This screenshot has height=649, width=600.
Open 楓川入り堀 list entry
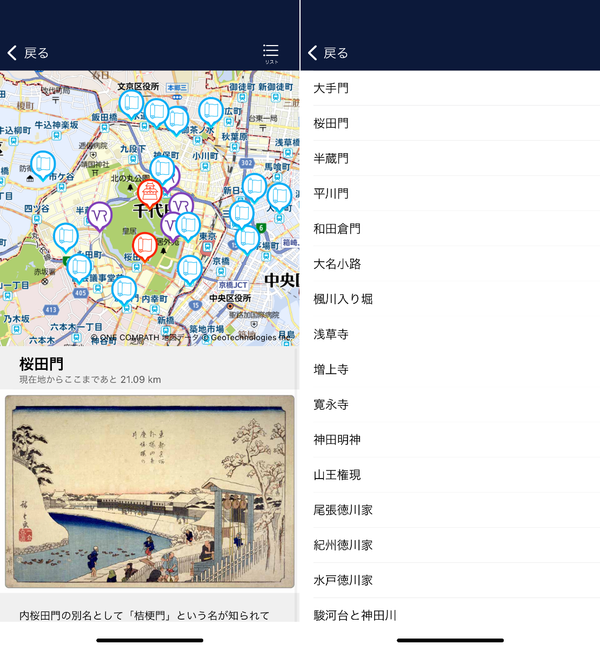point(450,299)
